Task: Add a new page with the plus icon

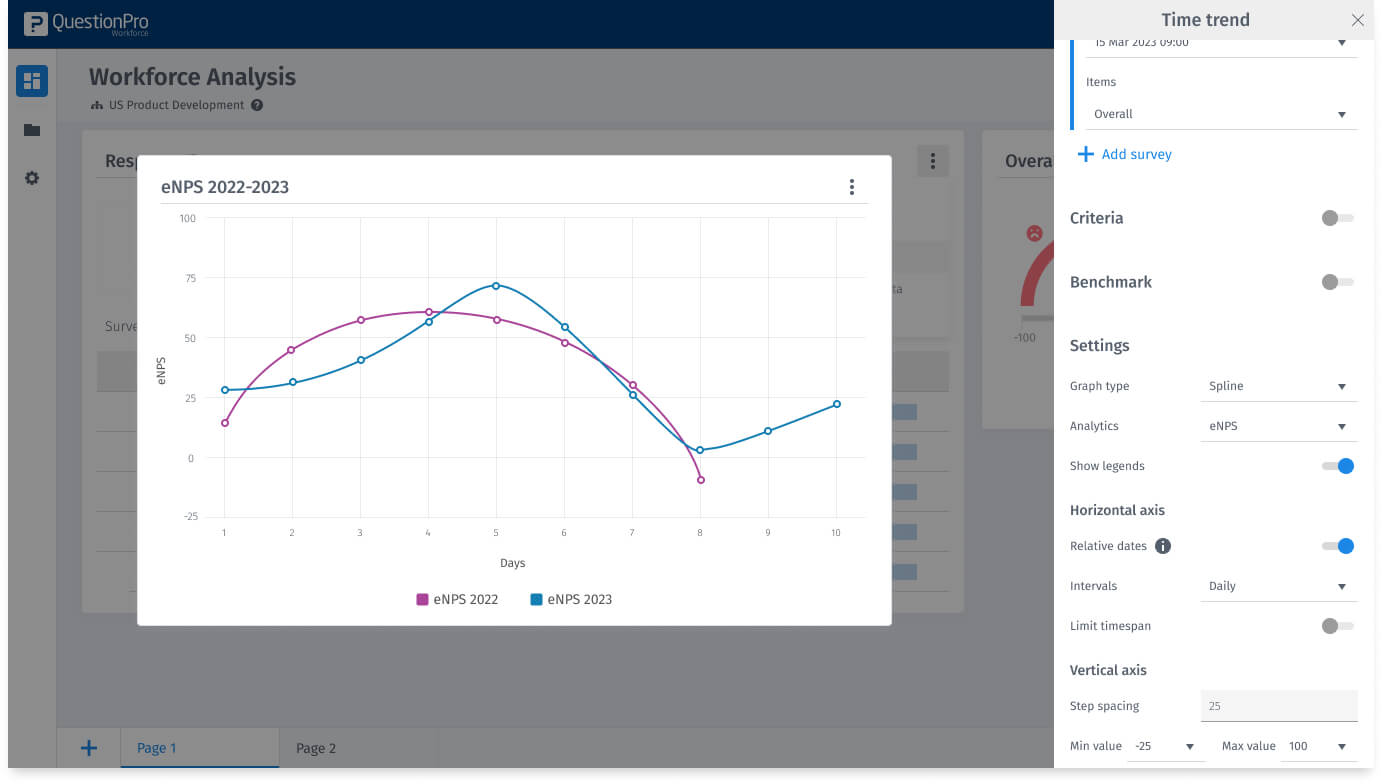Action: click(89, 748)
